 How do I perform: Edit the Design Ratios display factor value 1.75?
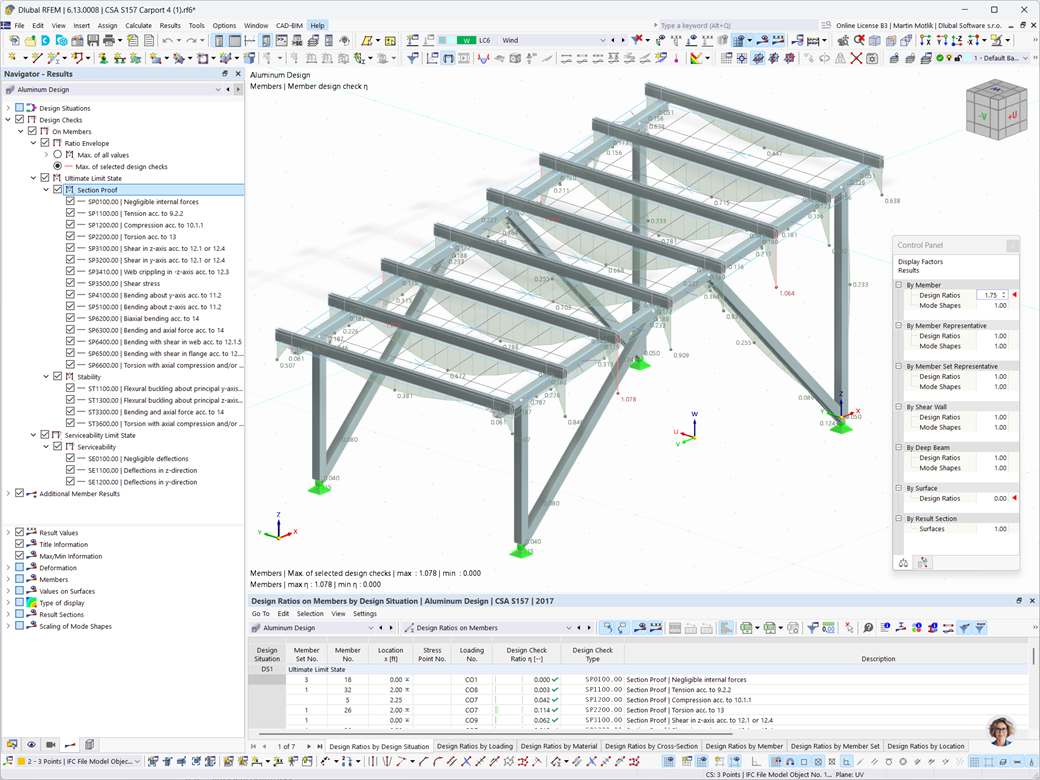point(991,294)
